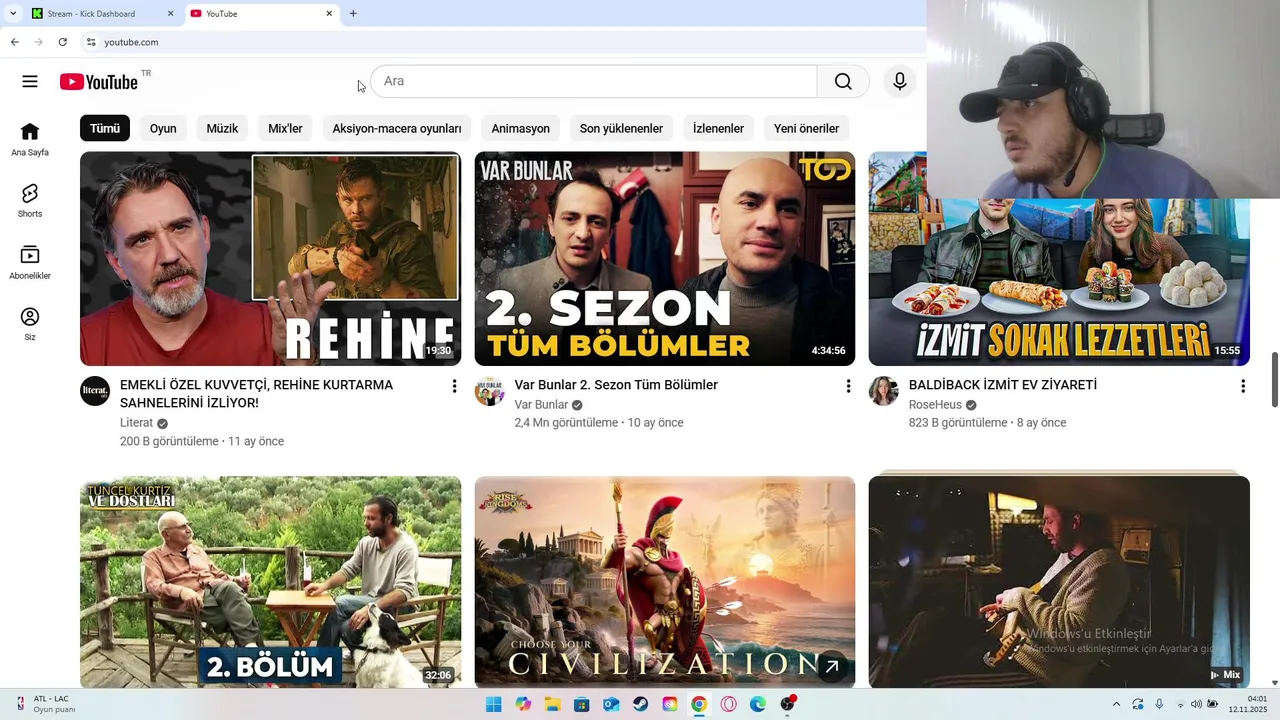Visit the Literat channel name link
Viewport: 1280px width, 720px height.
[x=136, y=423]
